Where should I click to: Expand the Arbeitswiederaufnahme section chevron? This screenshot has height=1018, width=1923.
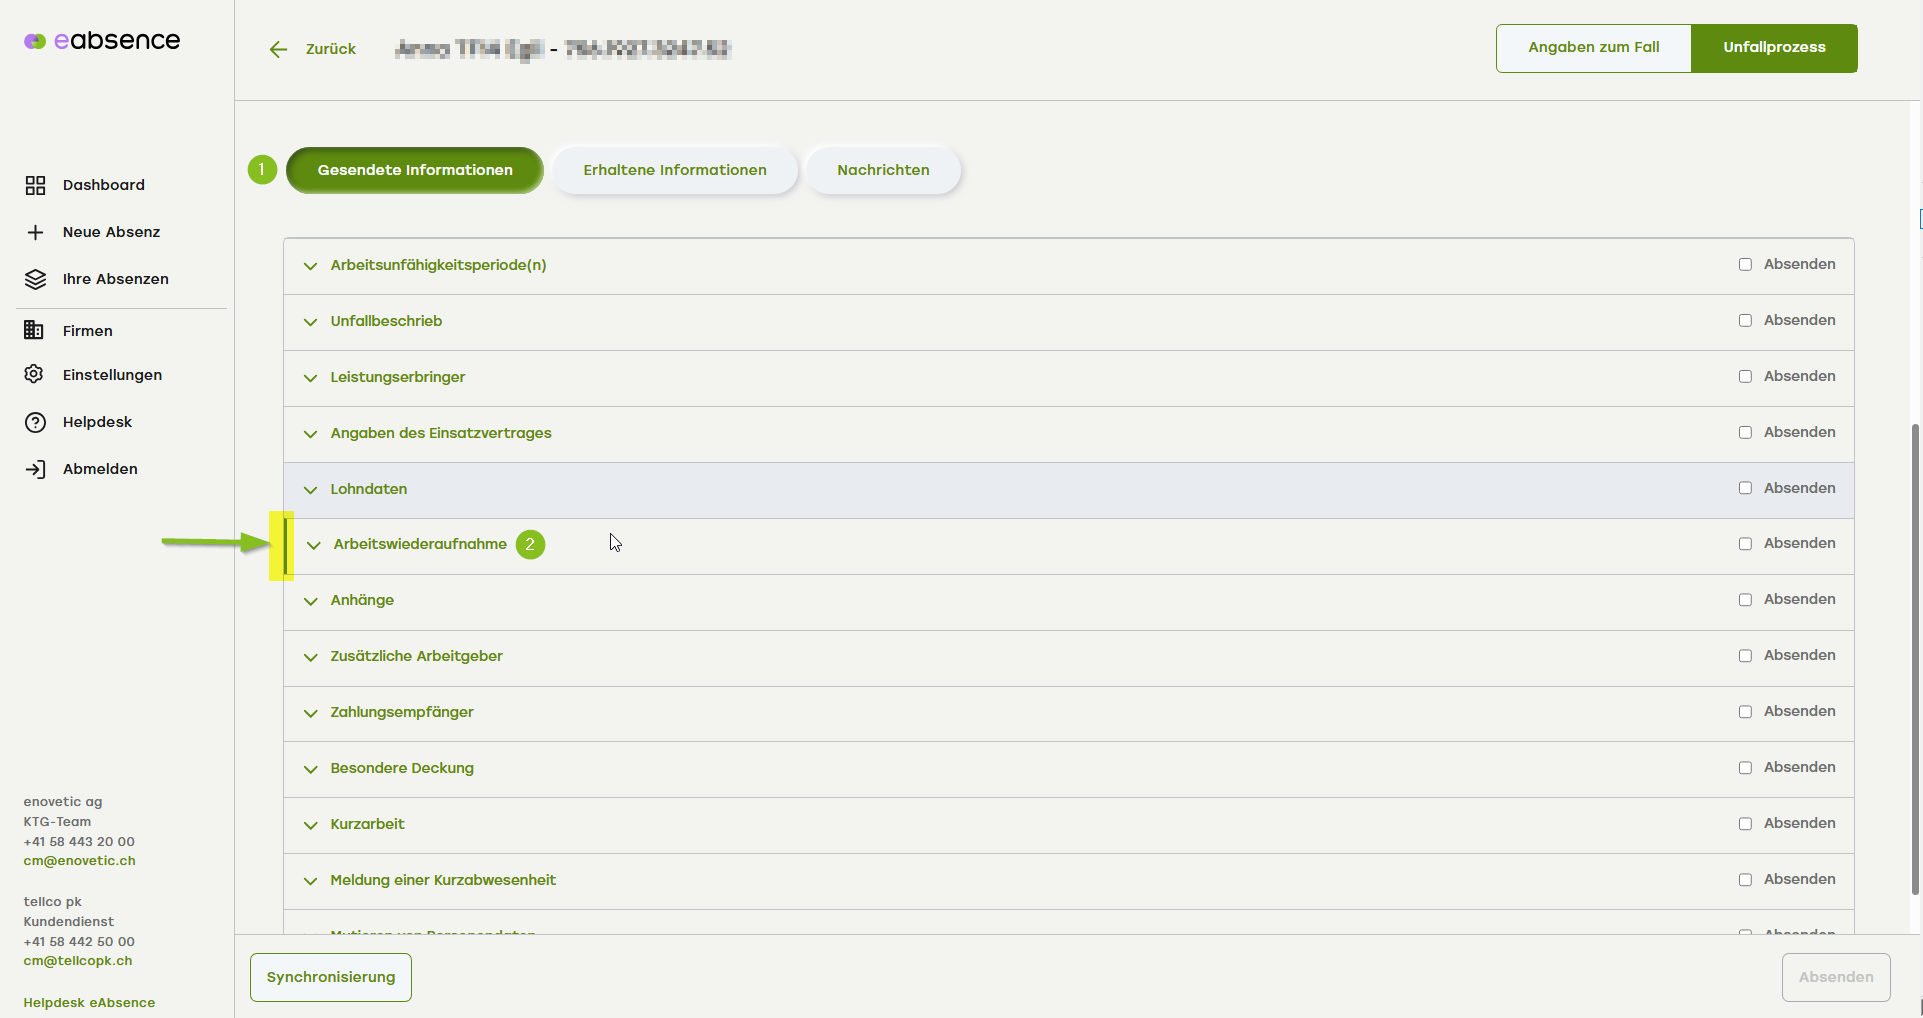314,545
